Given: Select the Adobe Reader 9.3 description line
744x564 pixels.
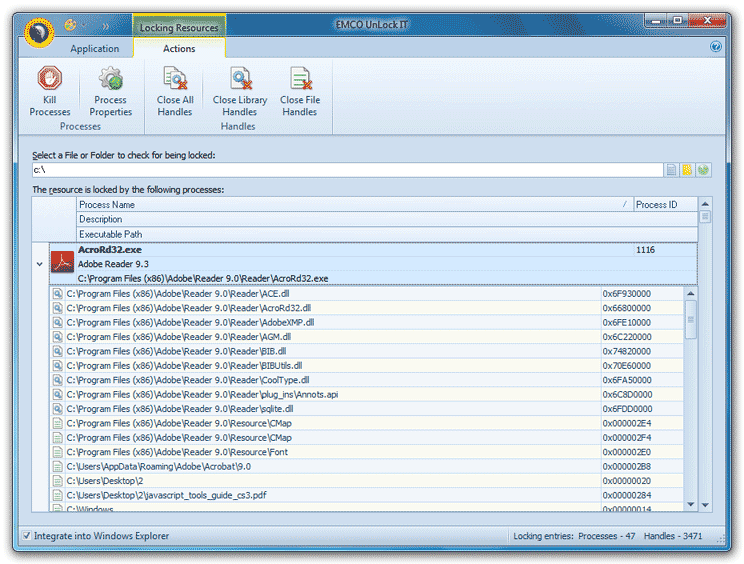Looking at the screenshot, I should point(113,264).
